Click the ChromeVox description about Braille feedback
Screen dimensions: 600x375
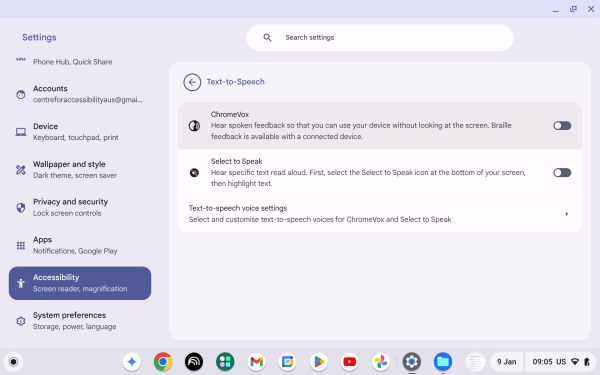click(361, 131)
